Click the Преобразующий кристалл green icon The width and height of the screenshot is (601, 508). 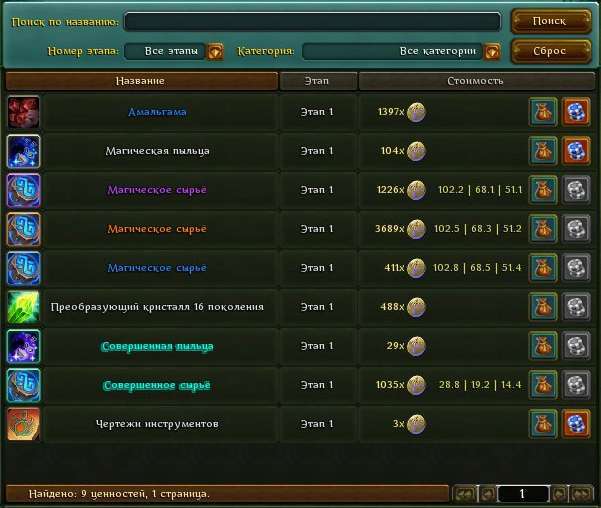coord(23,307)
